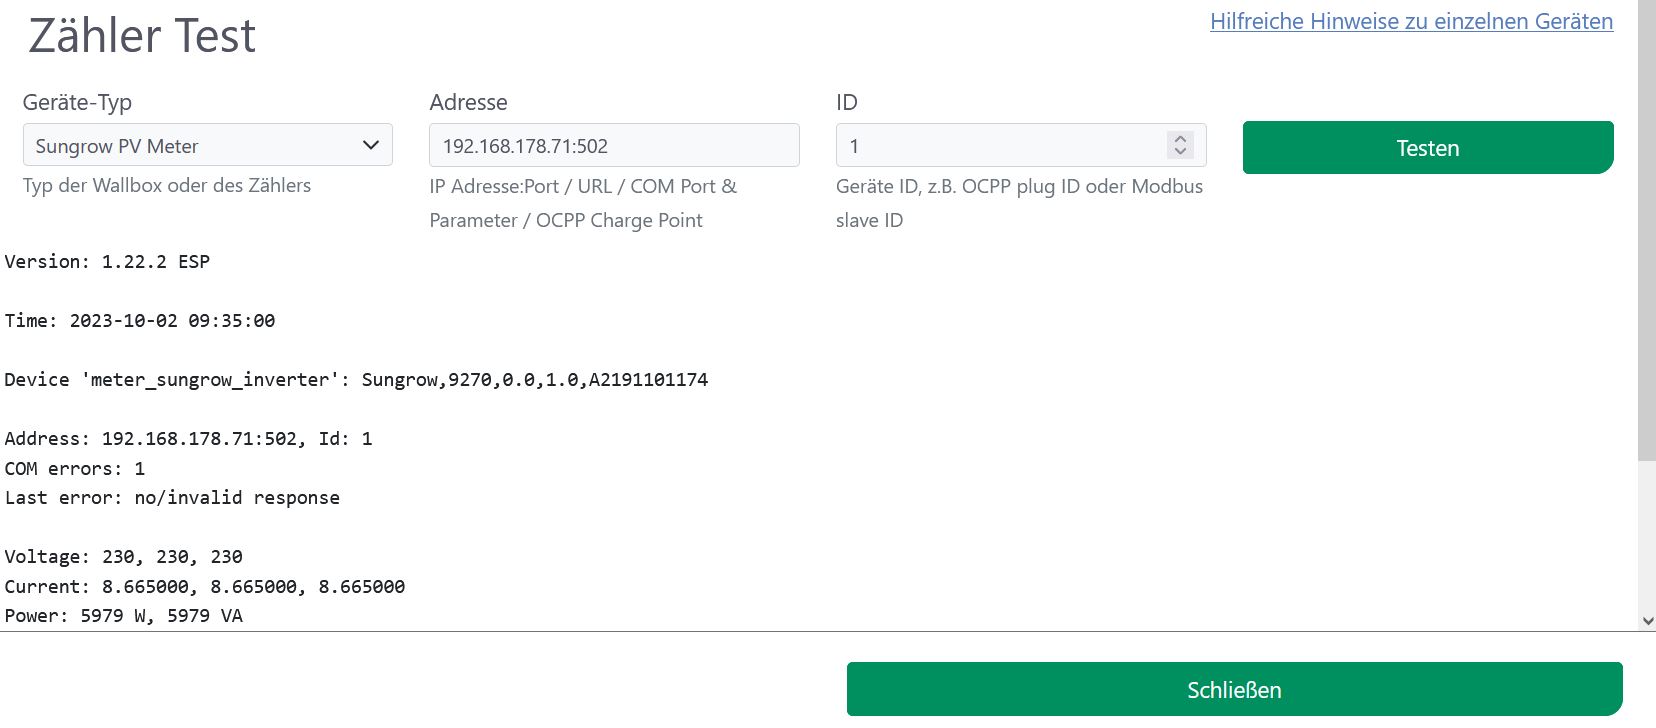Close the dialog with the Schließen button
Image resolution: width=1656 pixels, height=728 pixels.
click(1234, 690)
